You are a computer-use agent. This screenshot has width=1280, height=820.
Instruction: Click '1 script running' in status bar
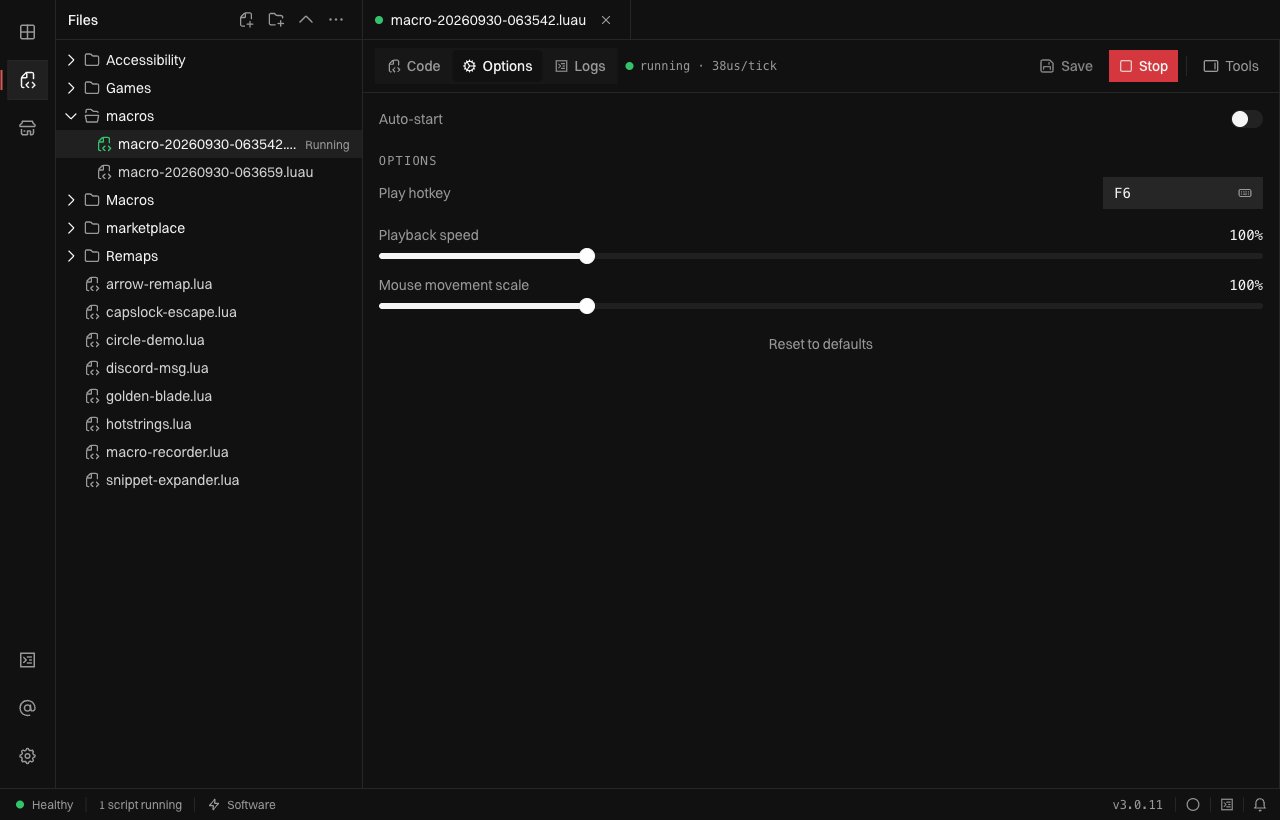coord(140,805)
